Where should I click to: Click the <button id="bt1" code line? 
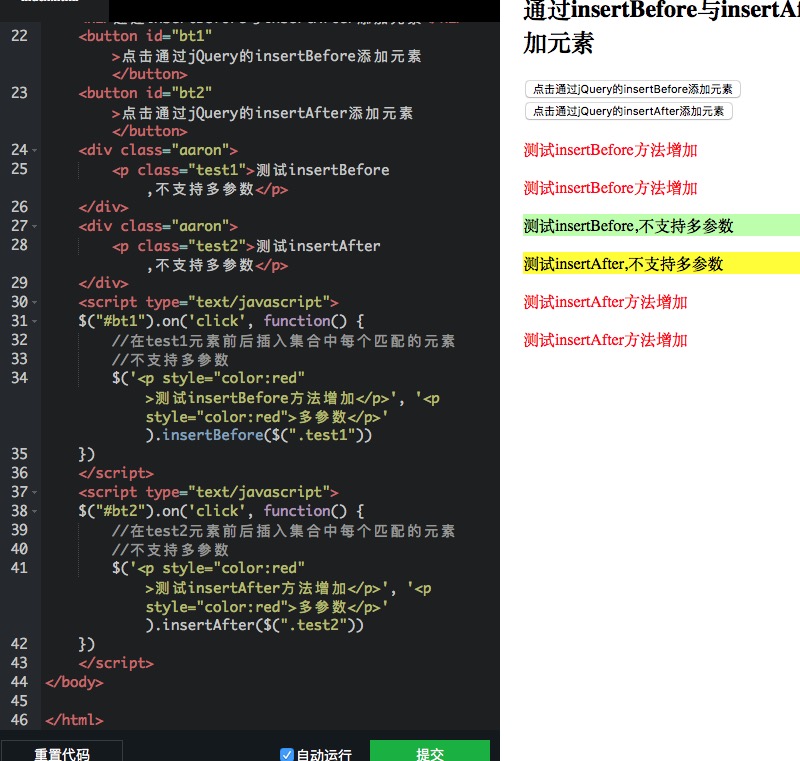pyautogui.click(x=145, y=36)
